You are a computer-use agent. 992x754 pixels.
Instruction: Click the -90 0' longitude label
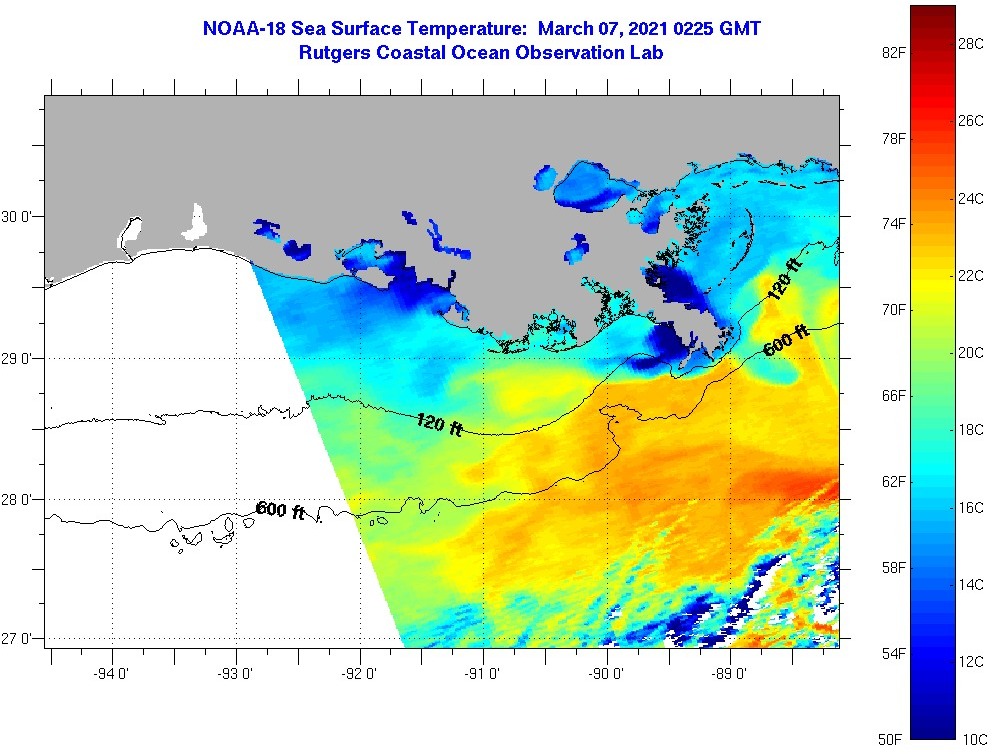[606, 674]
